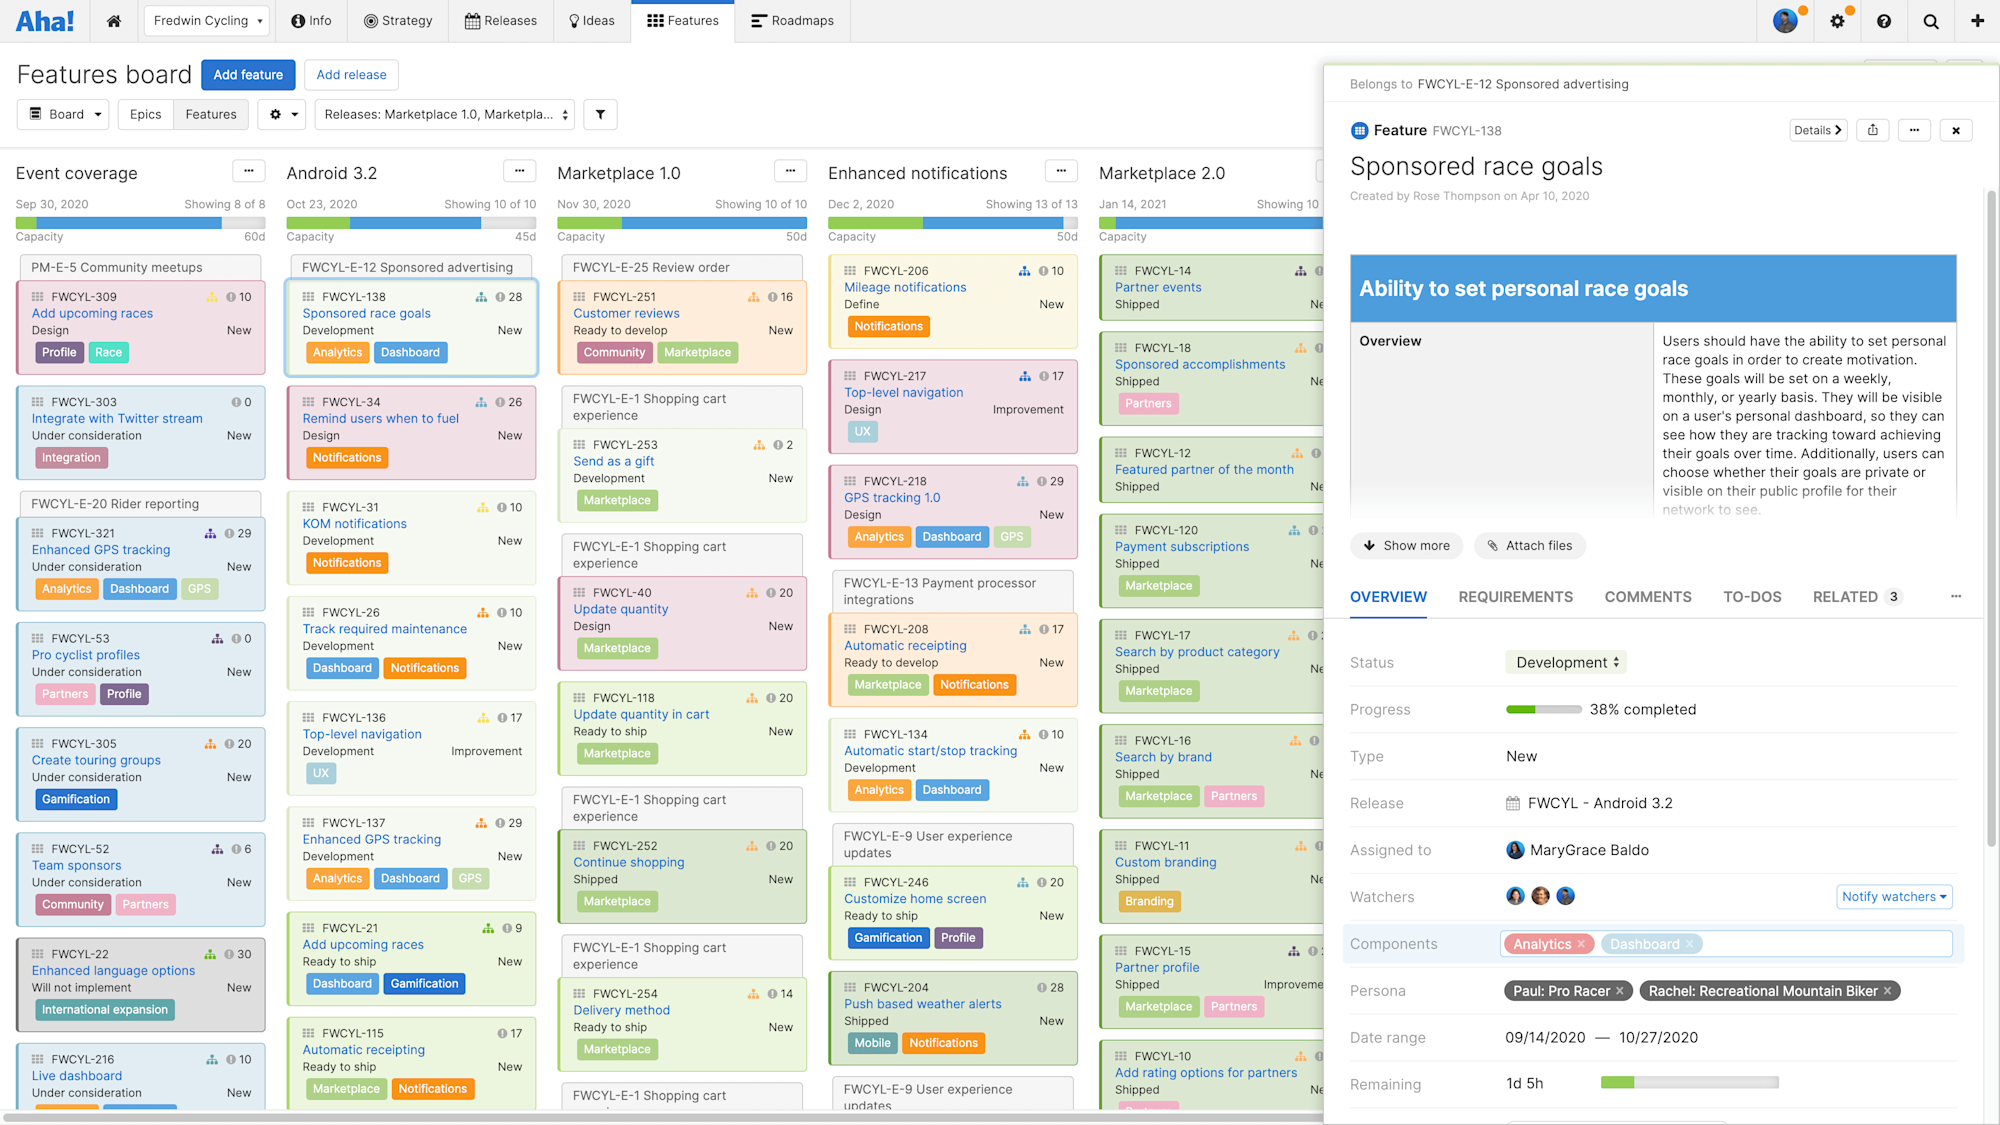2000x1125 pixels.
Task: Click the plus icon in top bar
Action: click(1977, 21)
